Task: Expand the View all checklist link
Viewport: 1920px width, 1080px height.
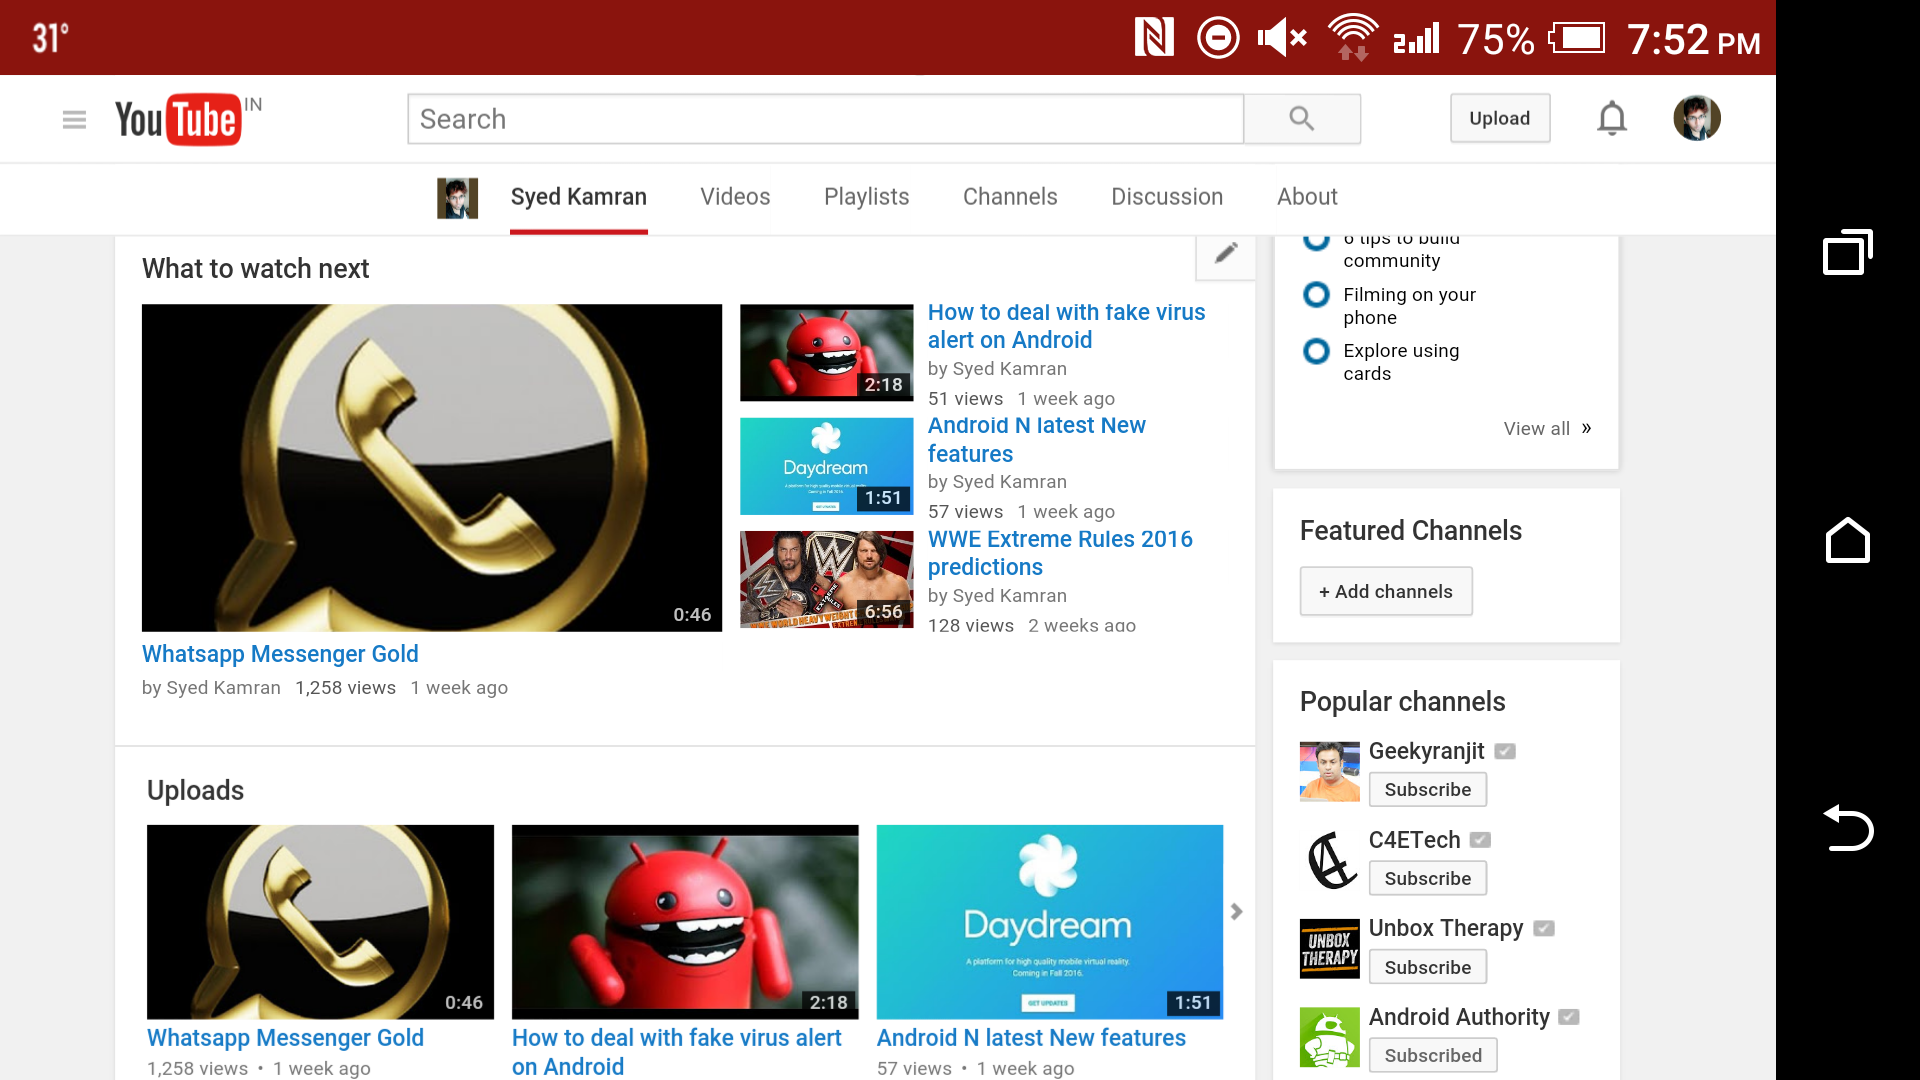Action: 1546,429
